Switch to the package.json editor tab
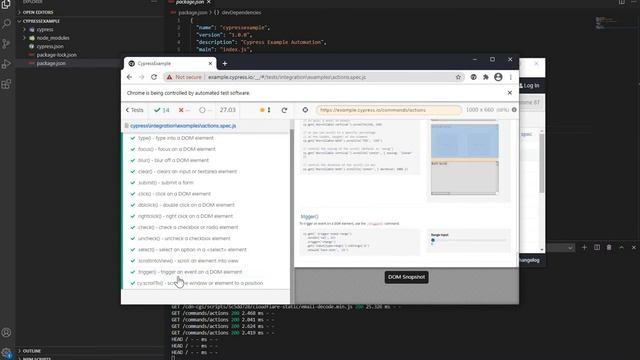The image size is (640, 360). 189,2
